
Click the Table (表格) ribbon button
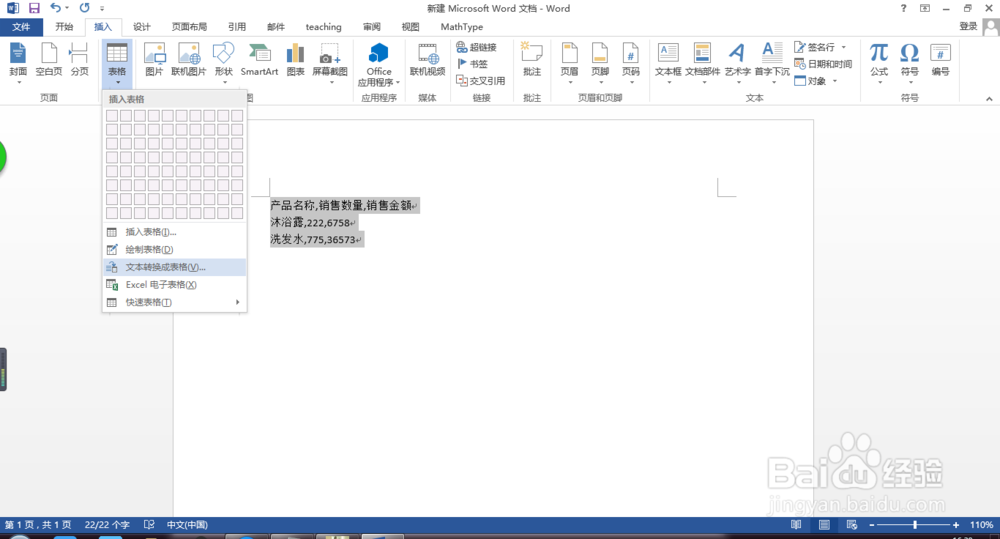117,63
